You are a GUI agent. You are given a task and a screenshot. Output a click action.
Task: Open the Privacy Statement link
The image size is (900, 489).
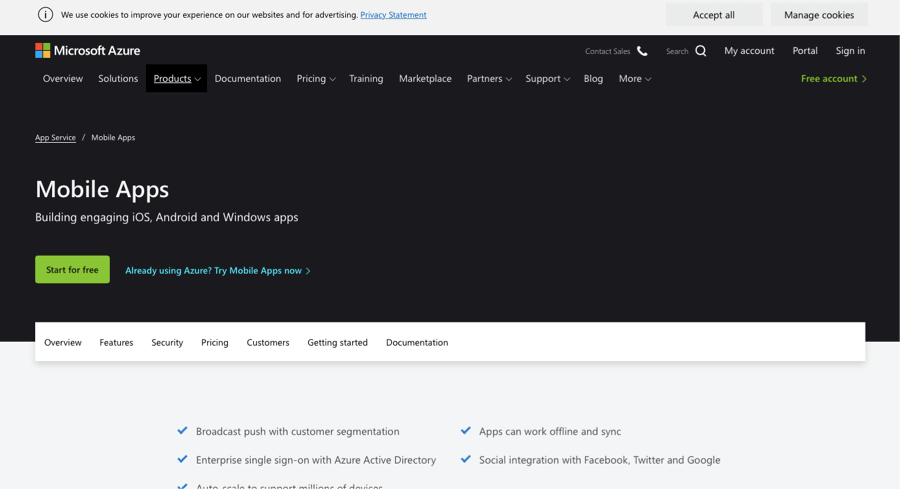393,15
